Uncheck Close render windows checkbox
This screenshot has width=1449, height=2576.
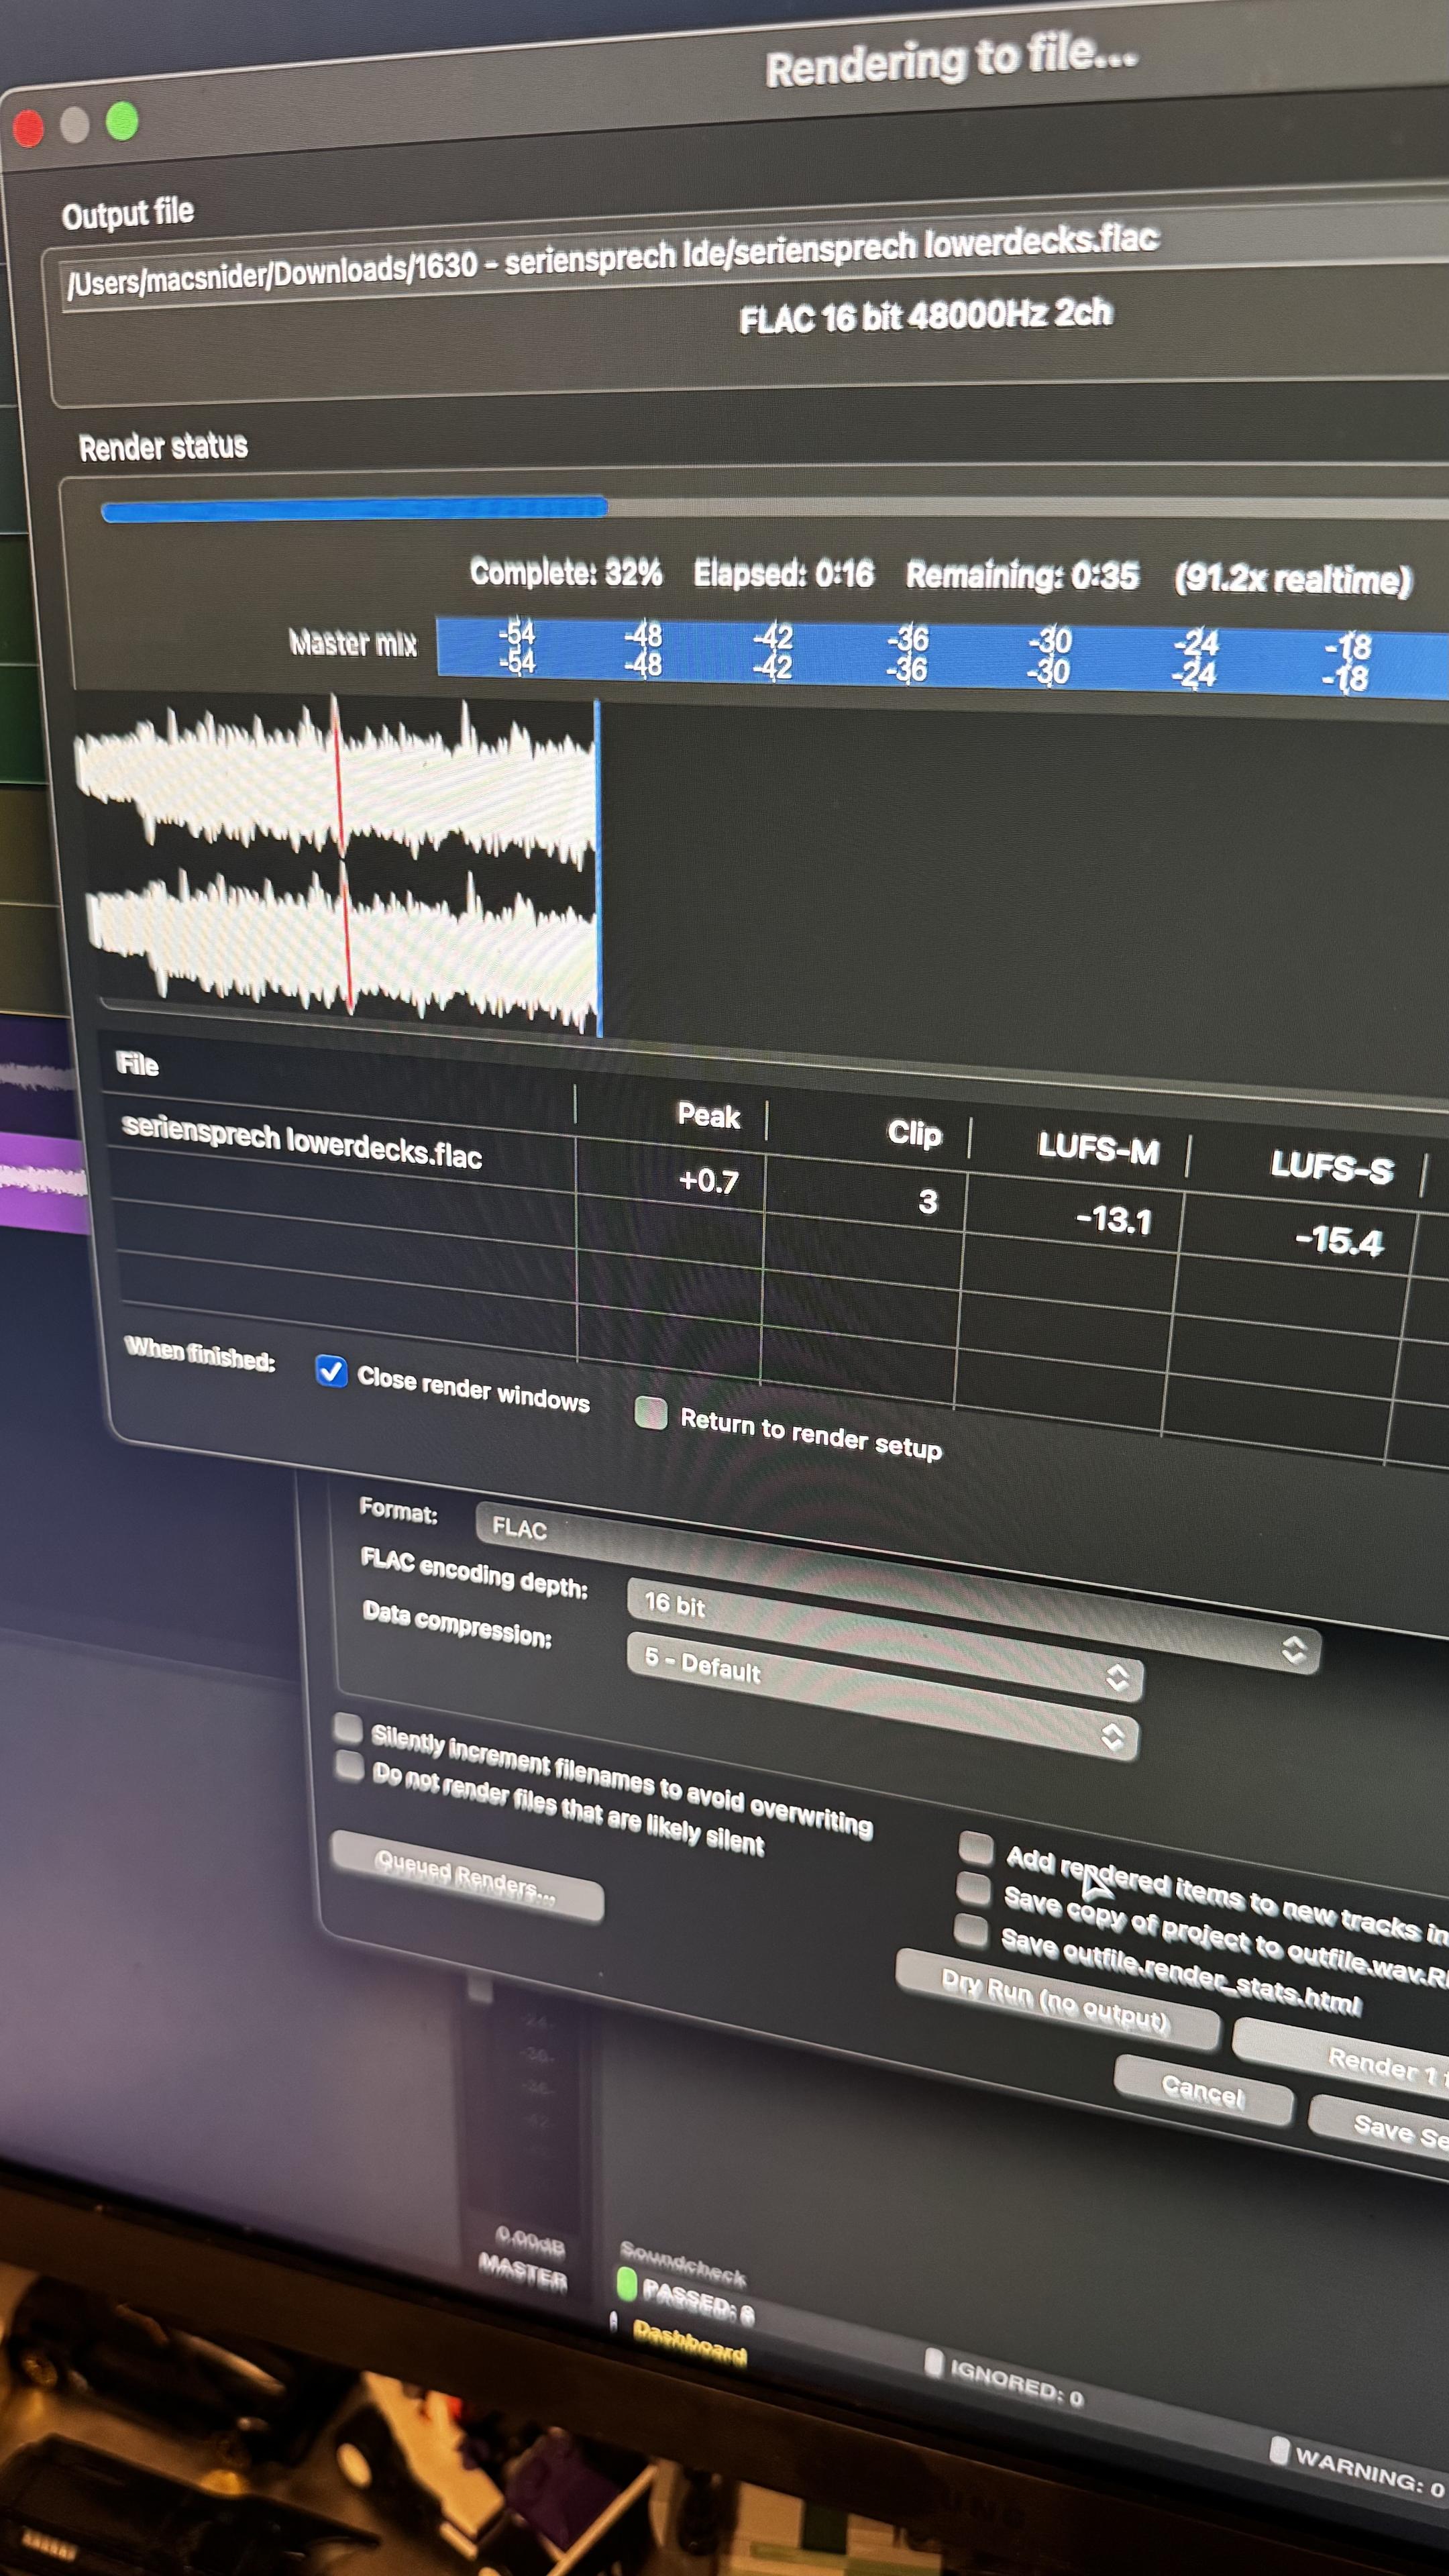[331, 1371]
